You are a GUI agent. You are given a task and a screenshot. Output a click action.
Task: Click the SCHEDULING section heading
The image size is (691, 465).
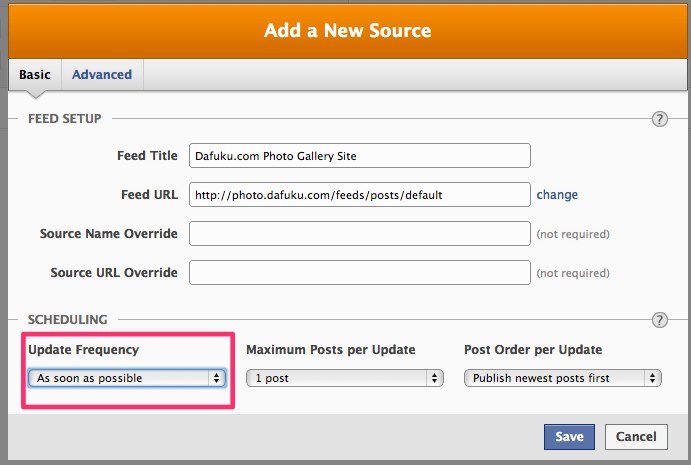pos(67,320)
